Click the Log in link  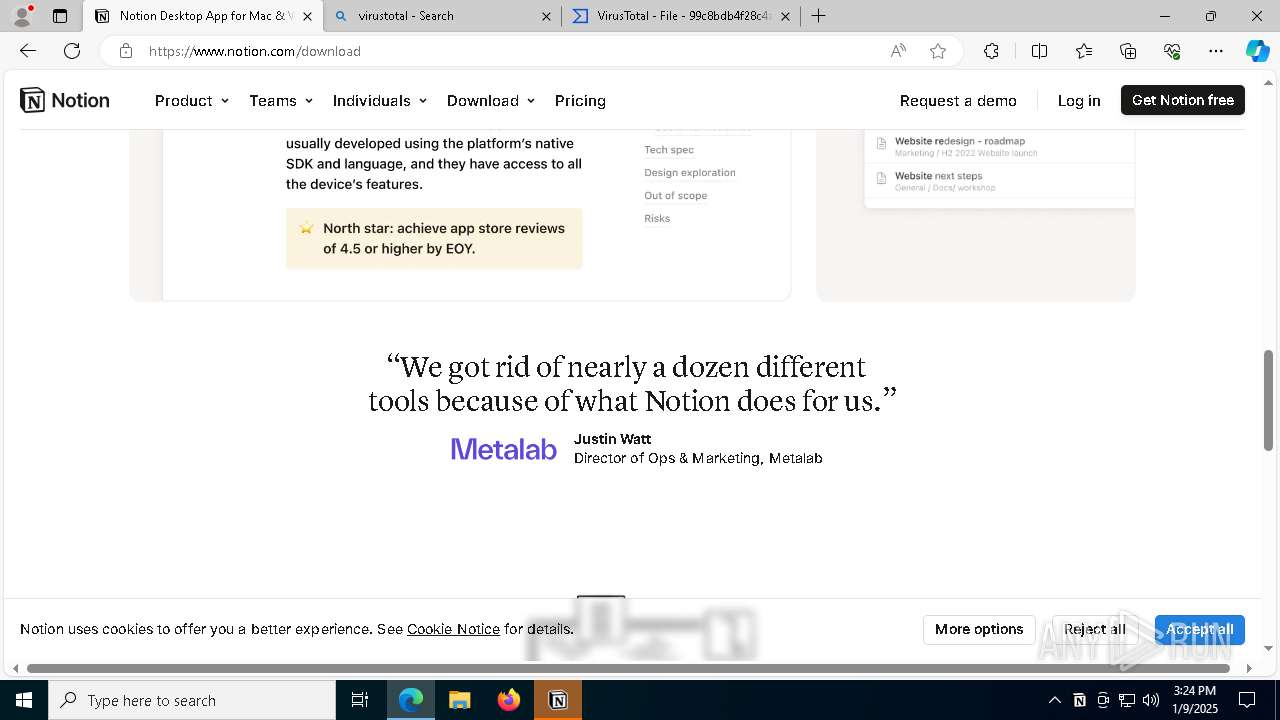tap(1079, 100)
